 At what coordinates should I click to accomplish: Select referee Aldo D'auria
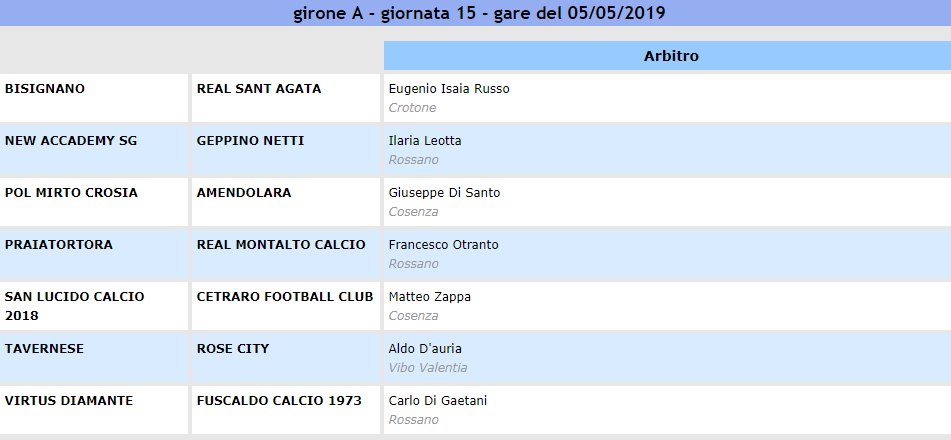click(425, 349)
